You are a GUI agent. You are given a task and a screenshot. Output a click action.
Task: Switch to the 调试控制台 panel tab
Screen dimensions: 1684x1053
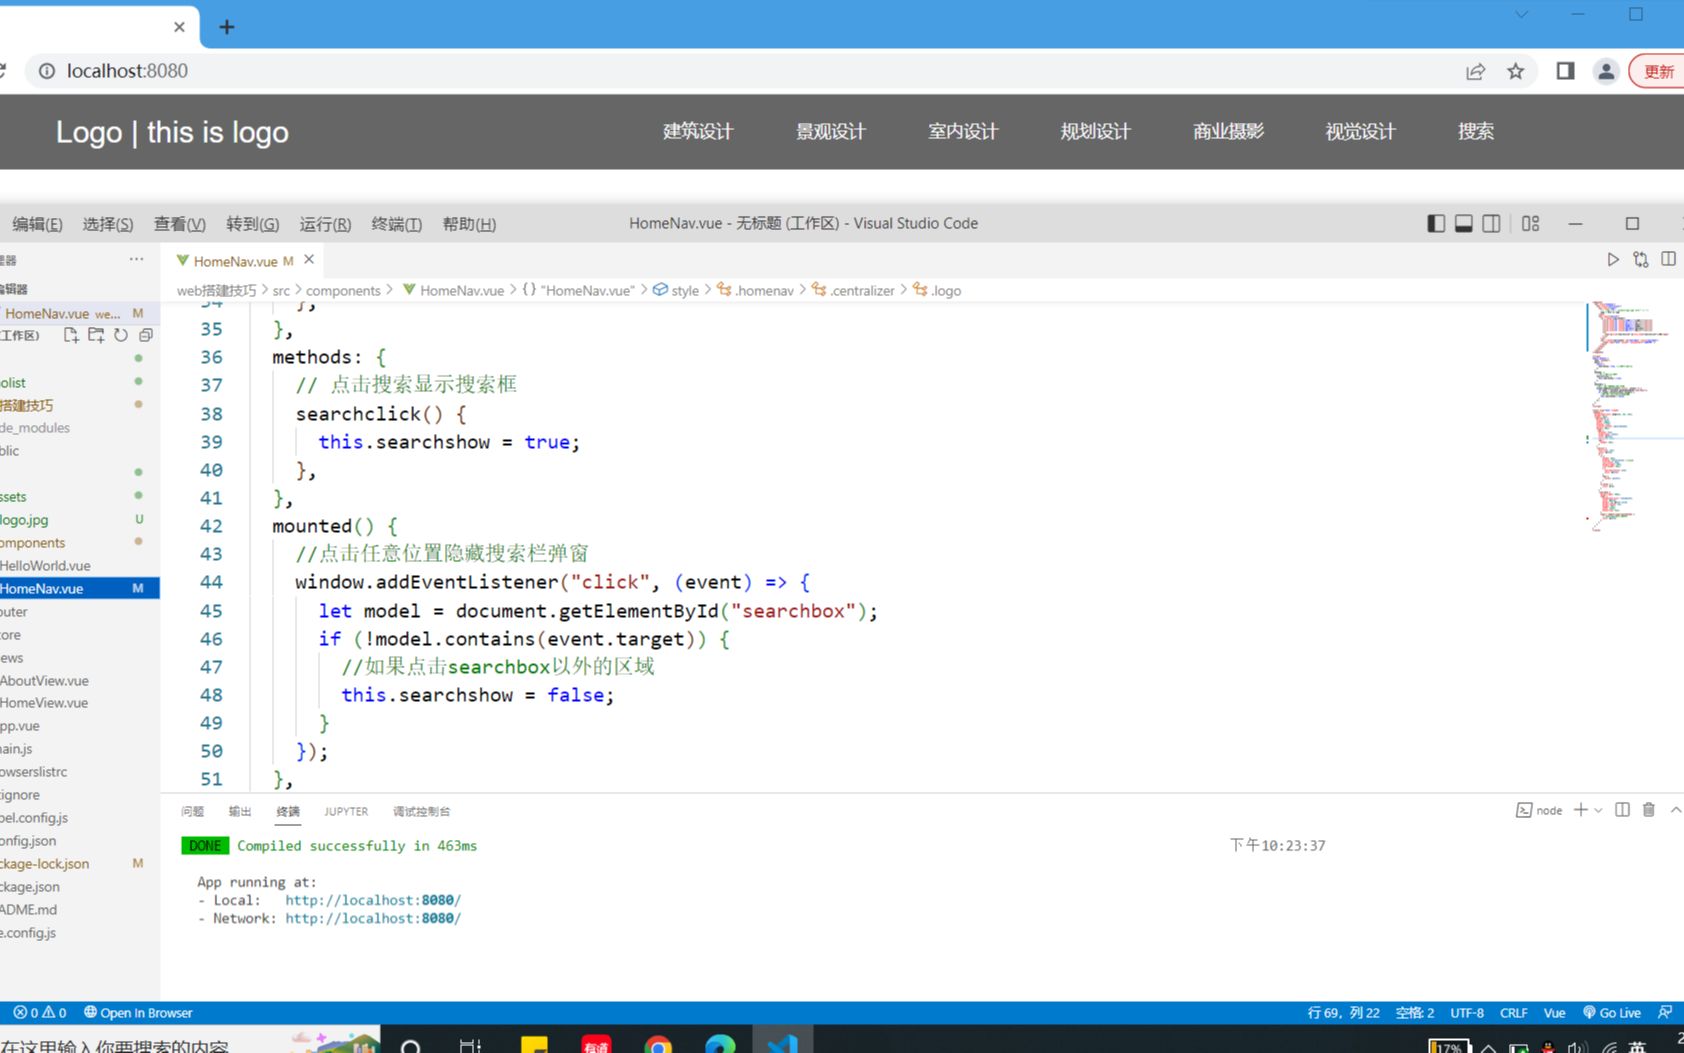[x=421, y=811]
